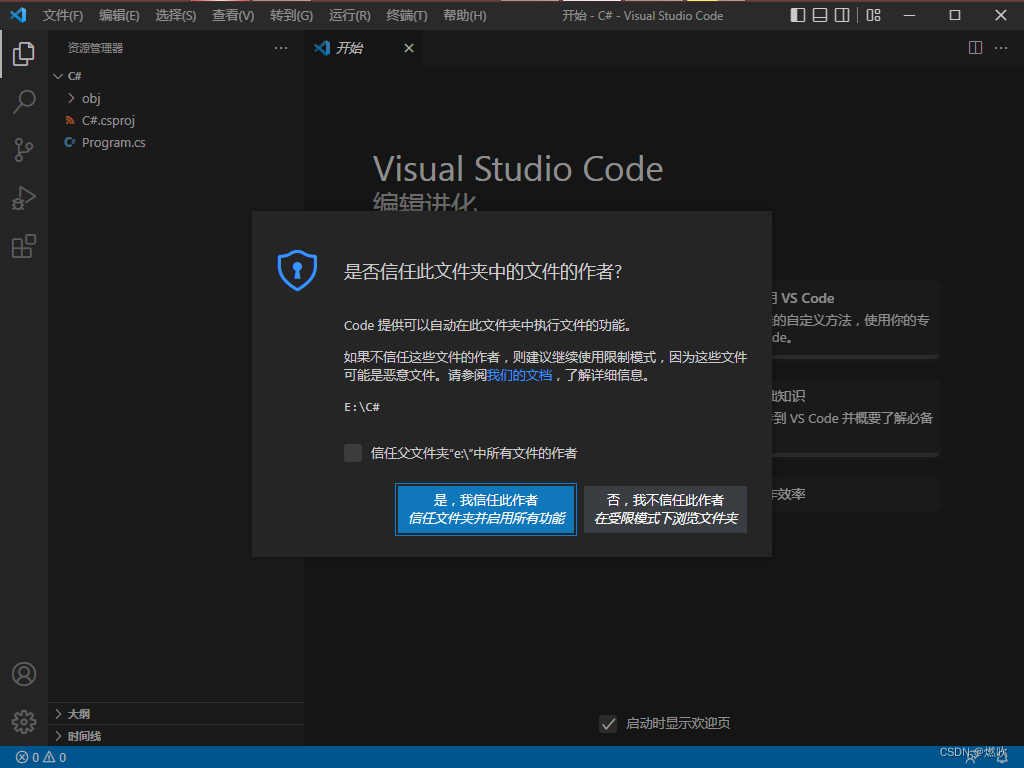
Task: Toggle the primary side bar layout icon
Action: point(797,15)
